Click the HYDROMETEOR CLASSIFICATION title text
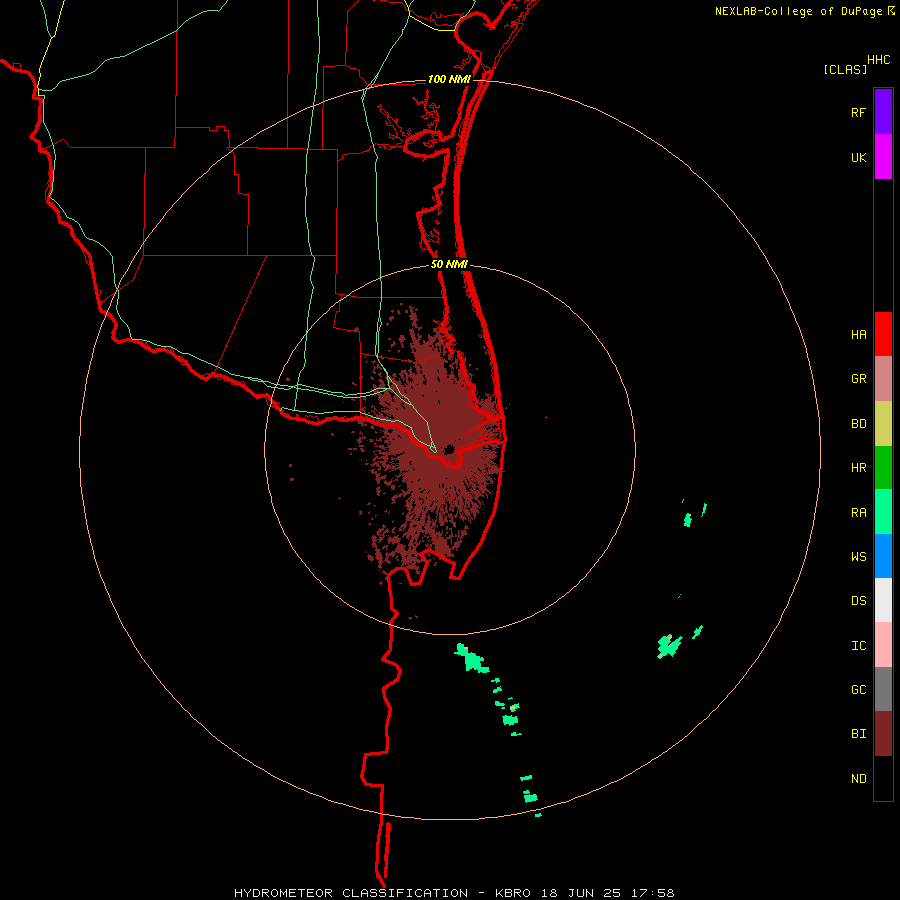Viewport: 900px width, 900px height. click(x=351, y=893)
